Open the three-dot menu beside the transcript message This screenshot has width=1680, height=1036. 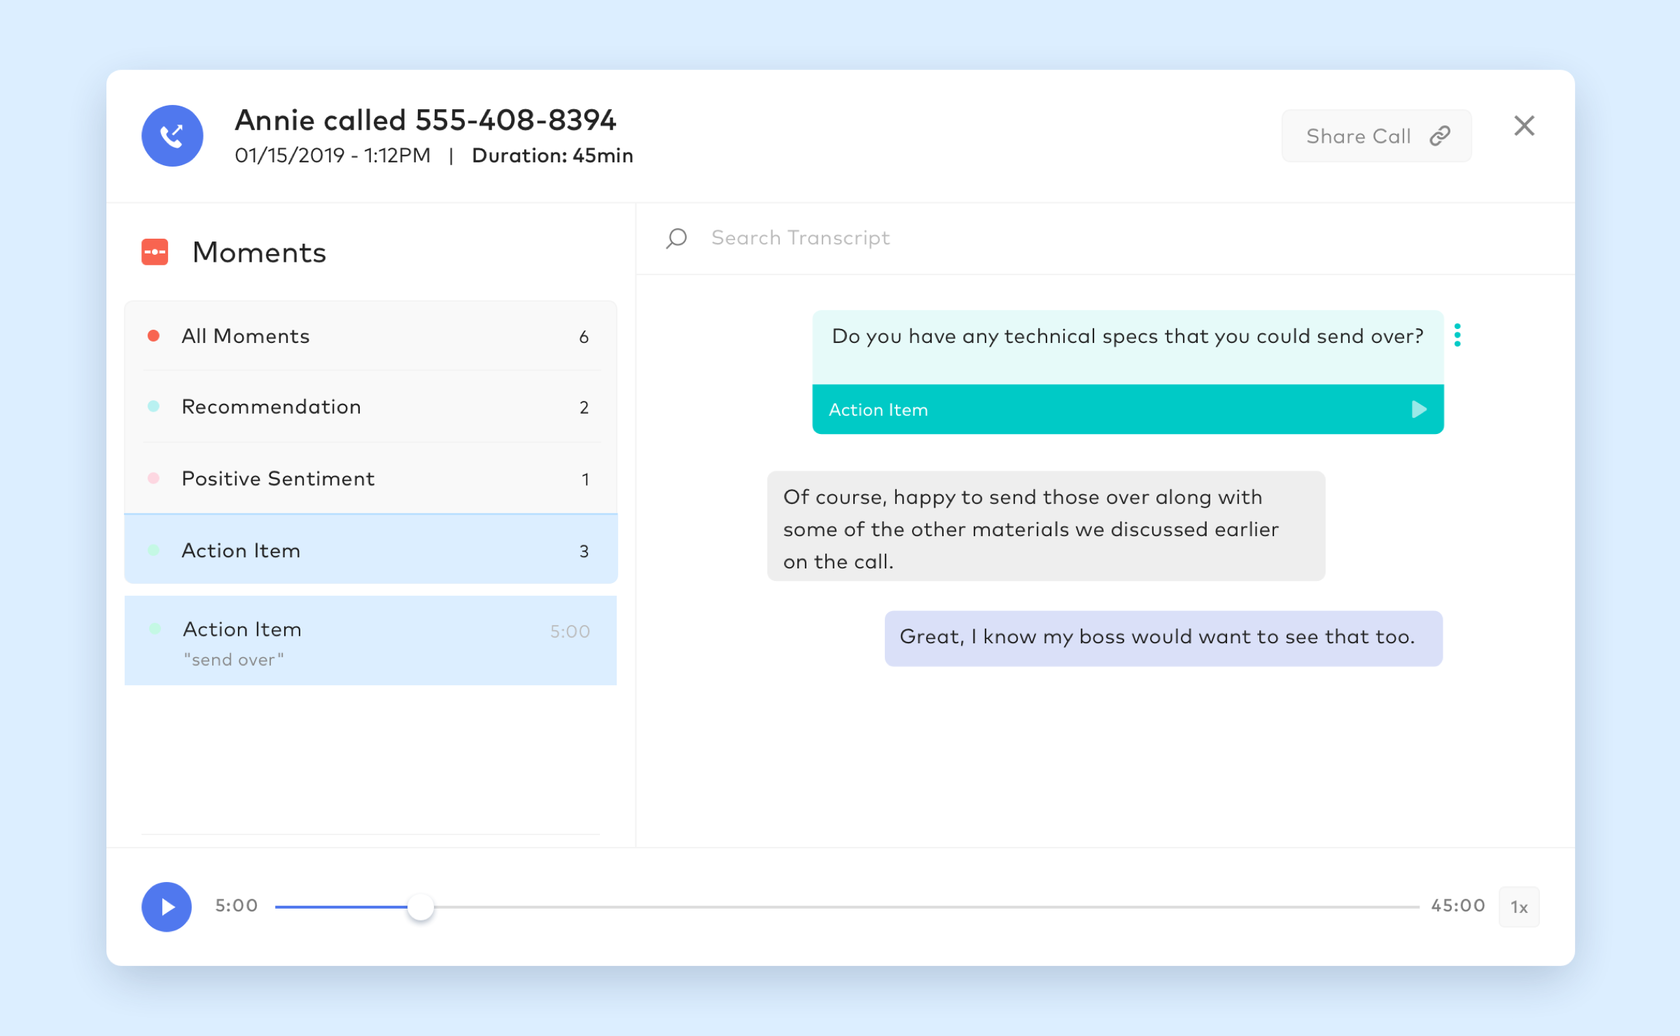click(x=1458, y=335)
